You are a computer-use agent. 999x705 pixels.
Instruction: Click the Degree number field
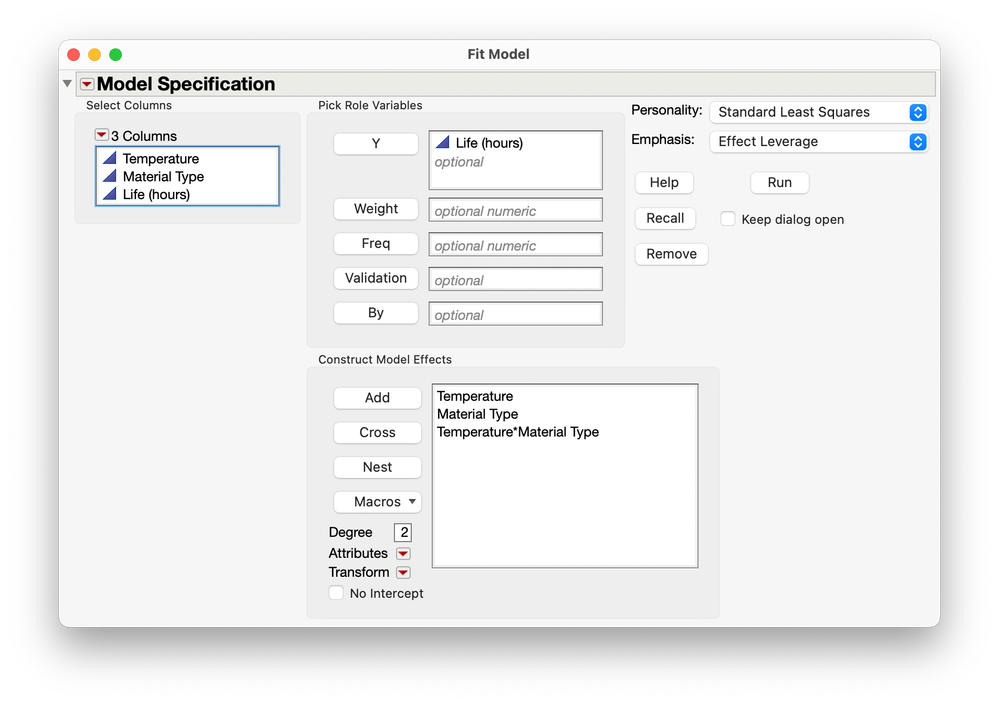coord(403,532)
